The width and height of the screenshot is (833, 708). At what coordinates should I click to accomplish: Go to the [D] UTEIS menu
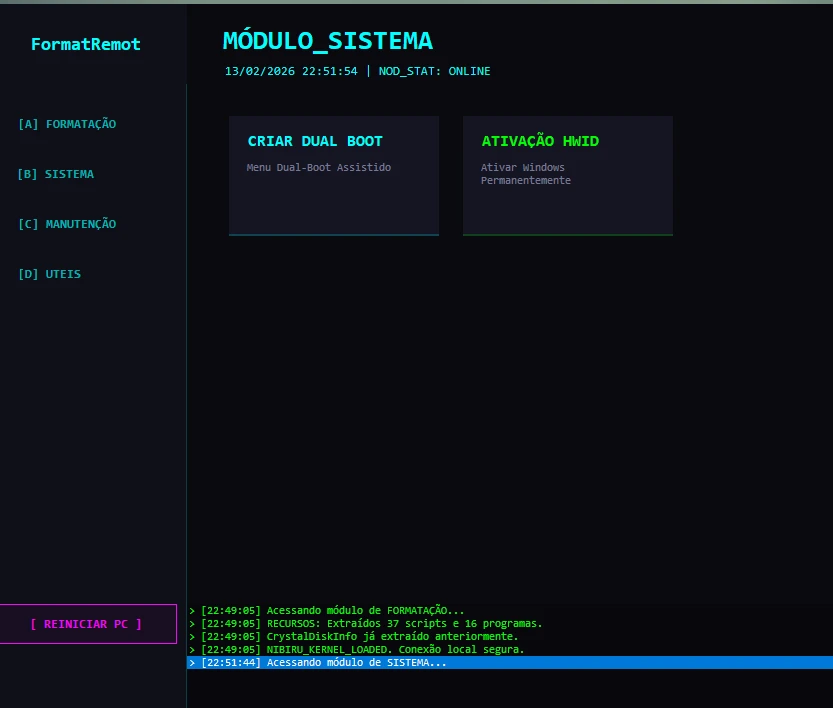tap(50, 274)
